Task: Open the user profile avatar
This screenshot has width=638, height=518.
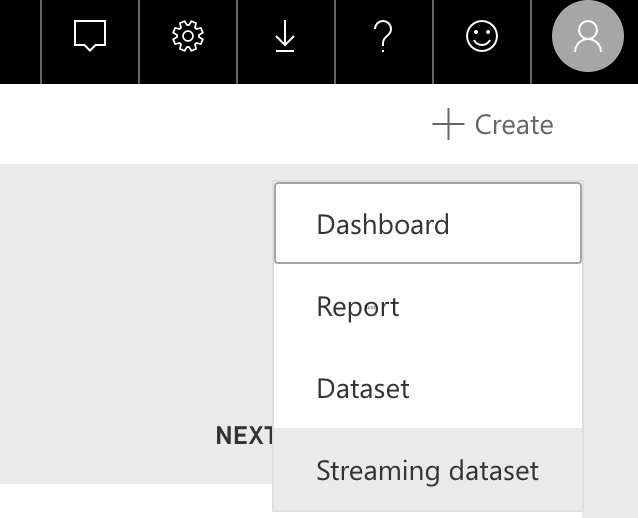Action: 588,37
